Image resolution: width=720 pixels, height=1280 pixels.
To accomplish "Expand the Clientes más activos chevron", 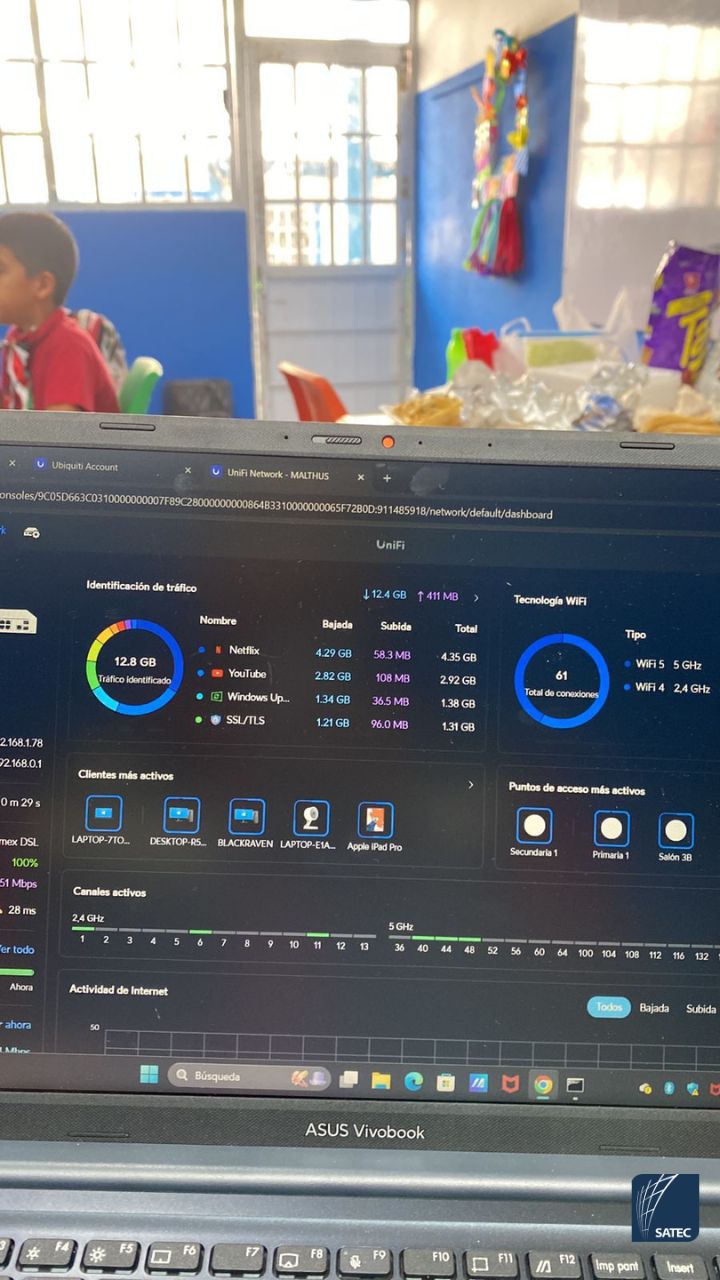I will (x=471, y=785).
